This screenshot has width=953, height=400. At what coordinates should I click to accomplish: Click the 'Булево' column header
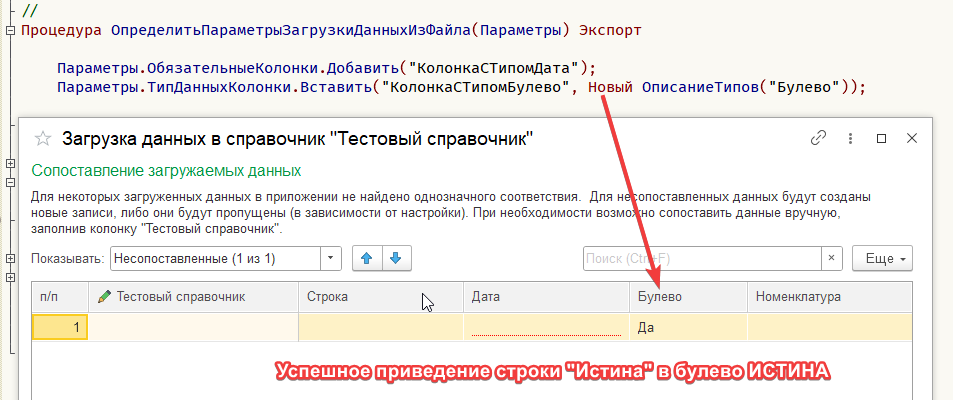pyautogui.click(x=688, y=297)
